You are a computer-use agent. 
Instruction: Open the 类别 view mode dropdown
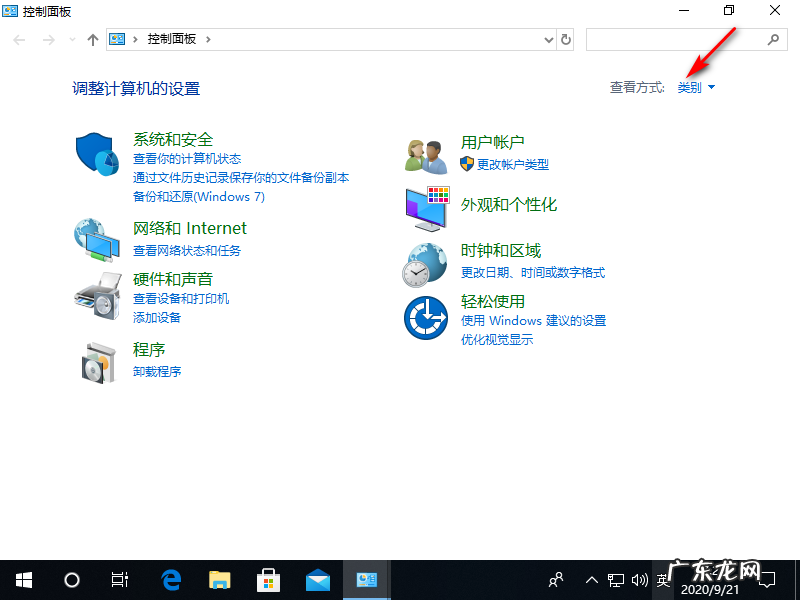click(694, 87)
